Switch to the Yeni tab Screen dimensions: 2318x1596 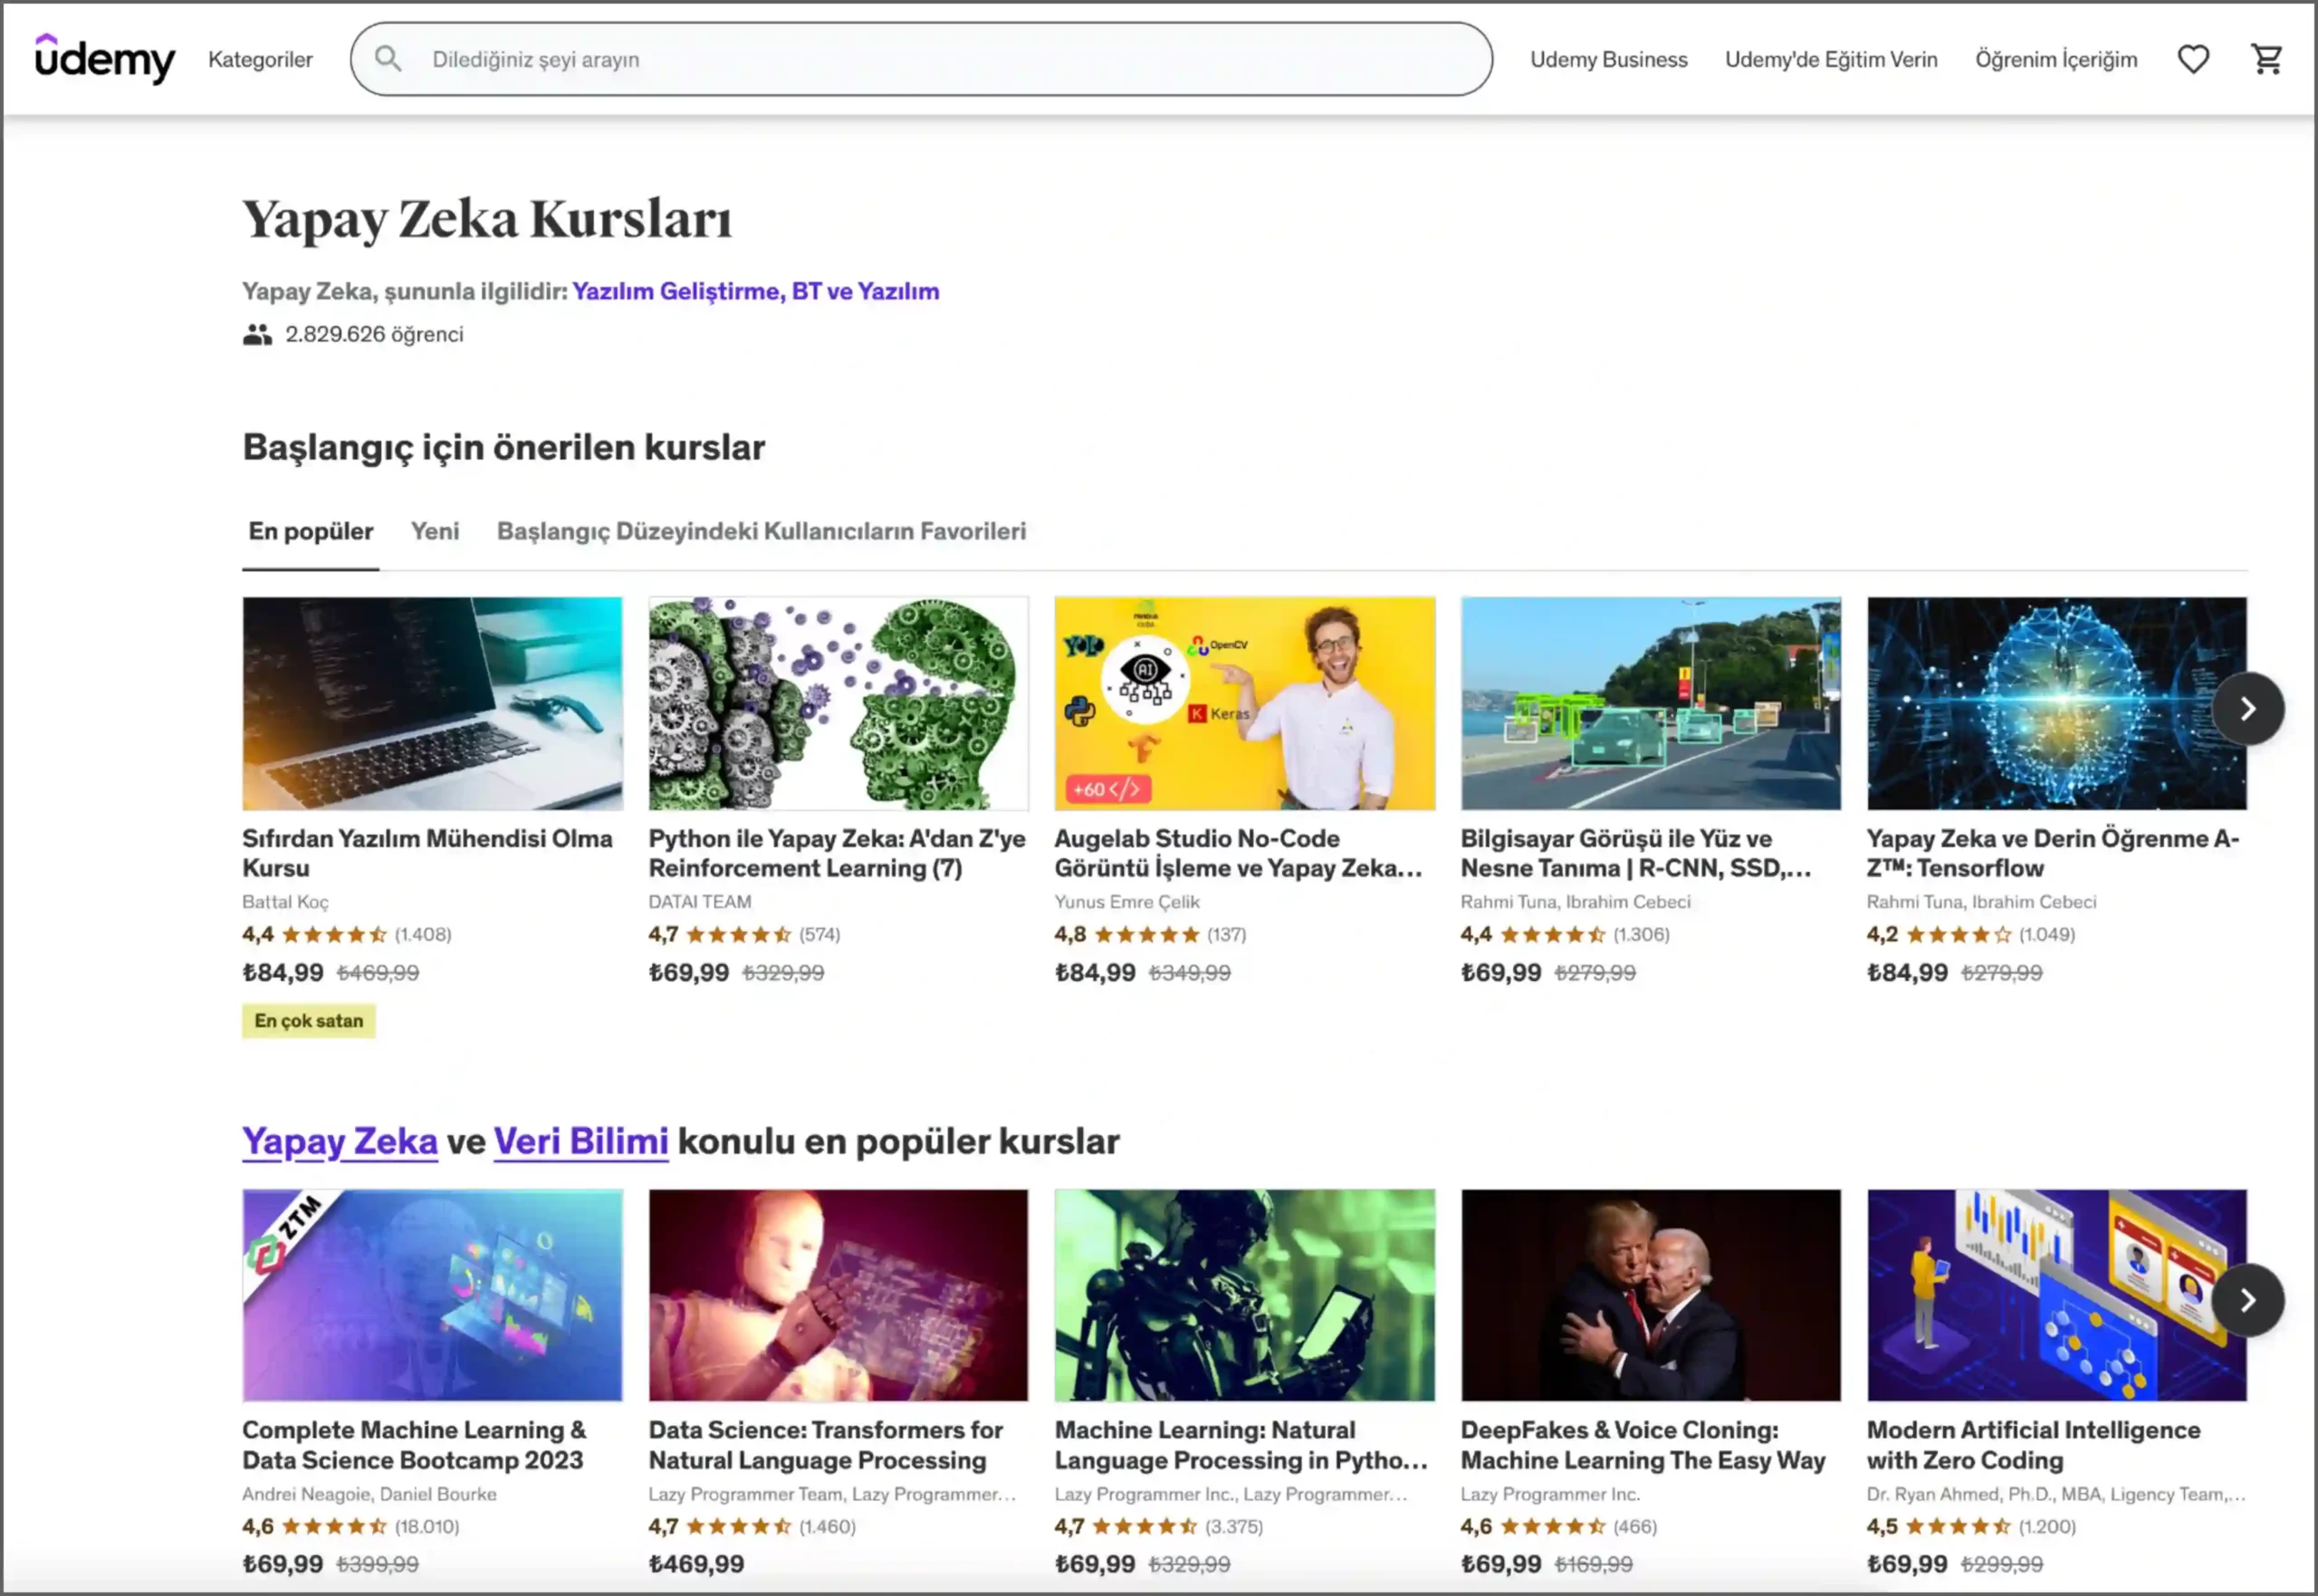[435, 531]
